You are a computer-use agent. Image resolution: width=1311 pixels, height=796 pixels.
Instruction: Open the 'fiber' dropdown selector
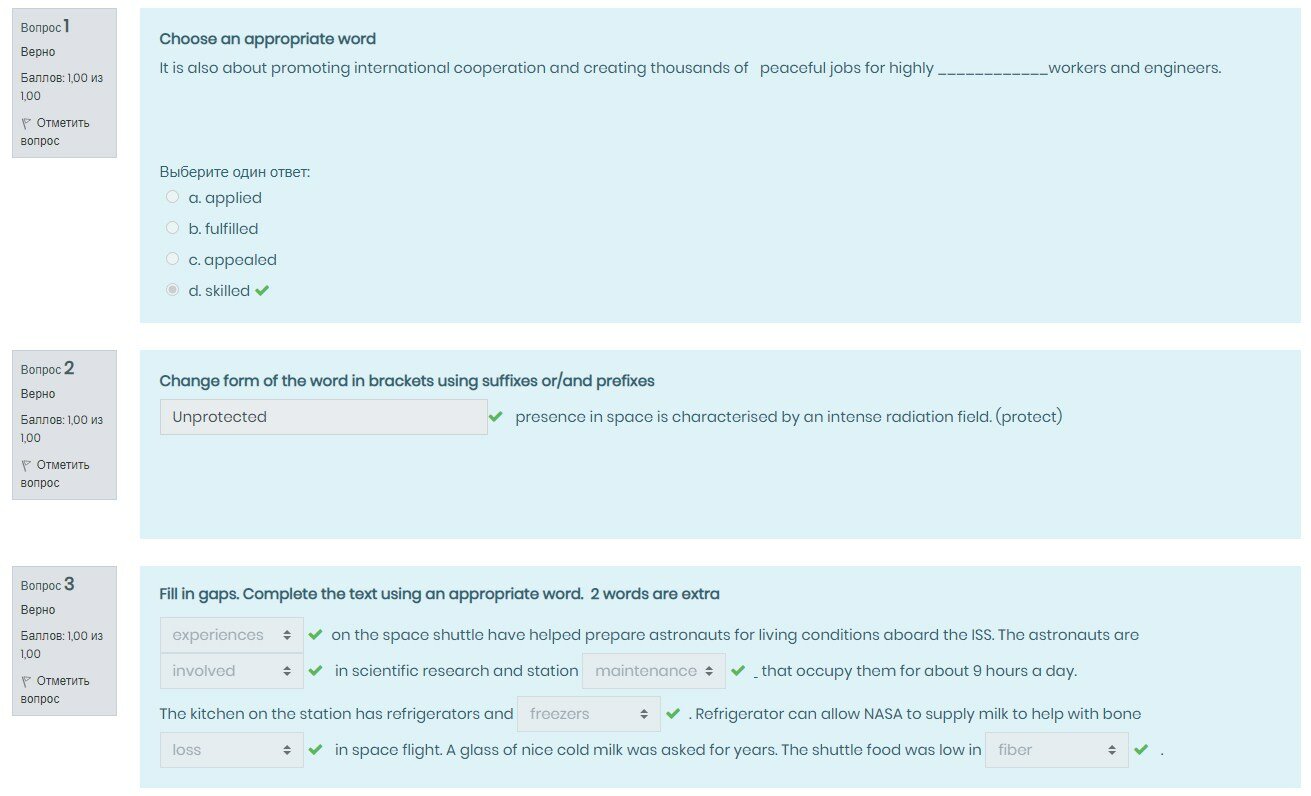pos(1056,750)
